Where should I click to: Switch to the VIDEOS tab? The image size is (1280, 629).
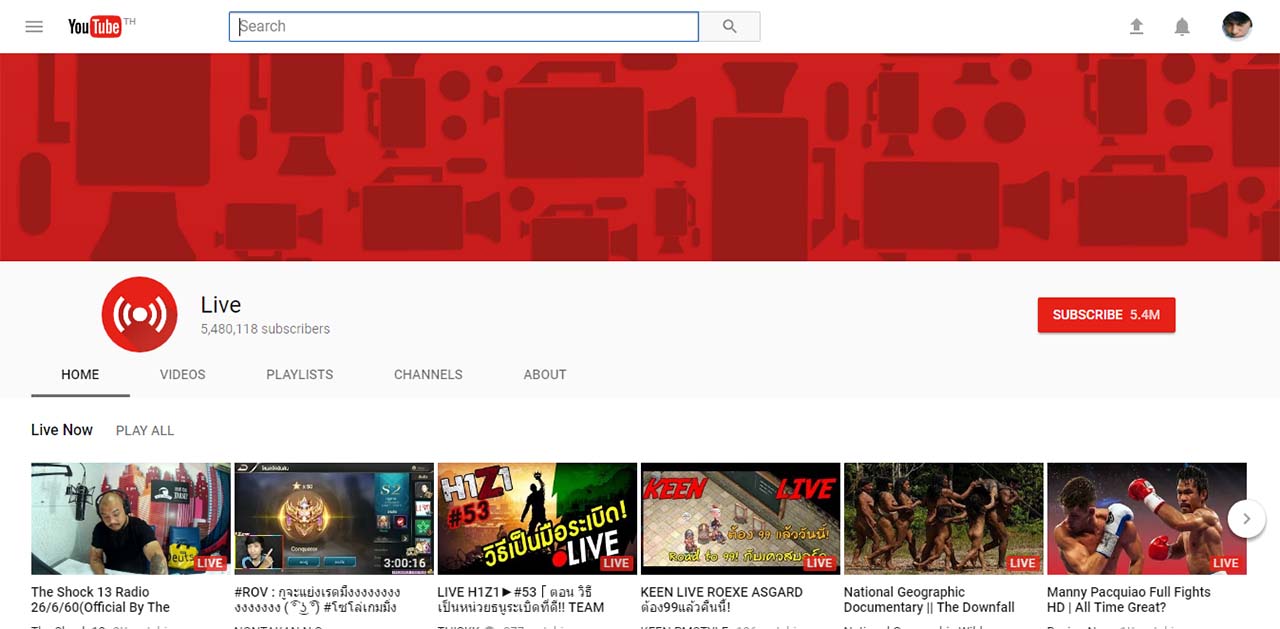coord(182,374)
